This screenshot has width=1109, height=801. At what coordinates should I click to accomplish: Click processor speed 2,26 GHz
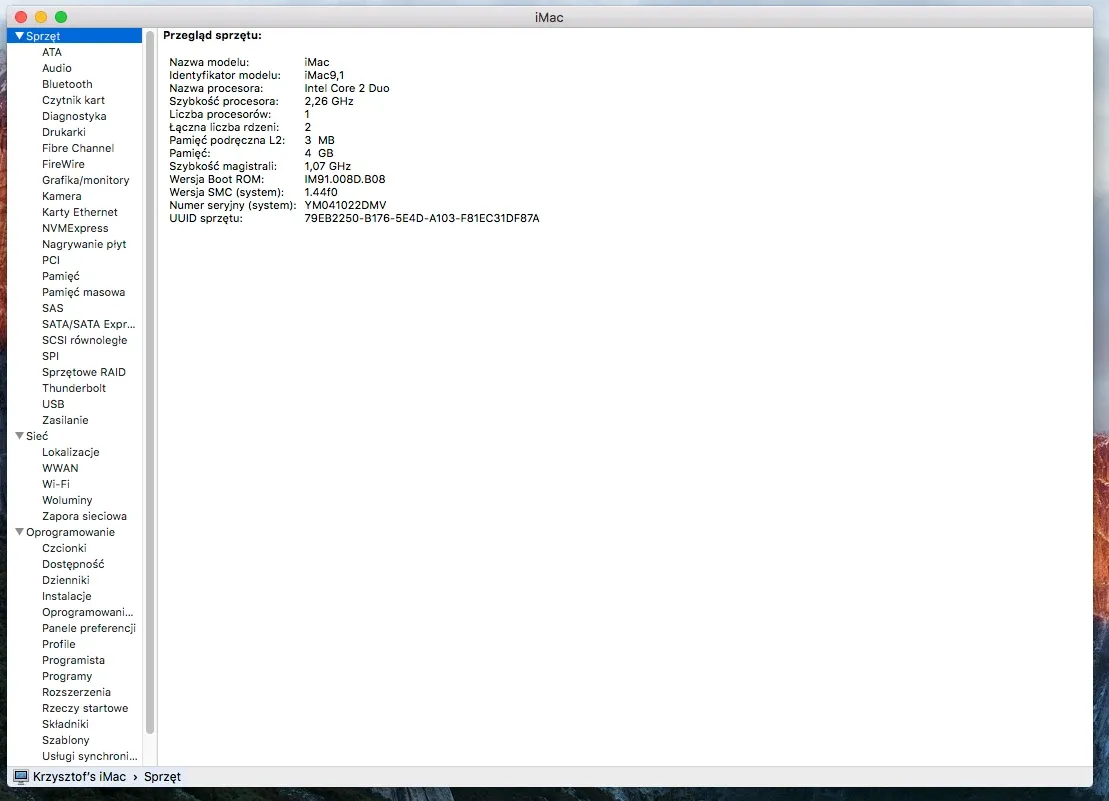[329, 101]
